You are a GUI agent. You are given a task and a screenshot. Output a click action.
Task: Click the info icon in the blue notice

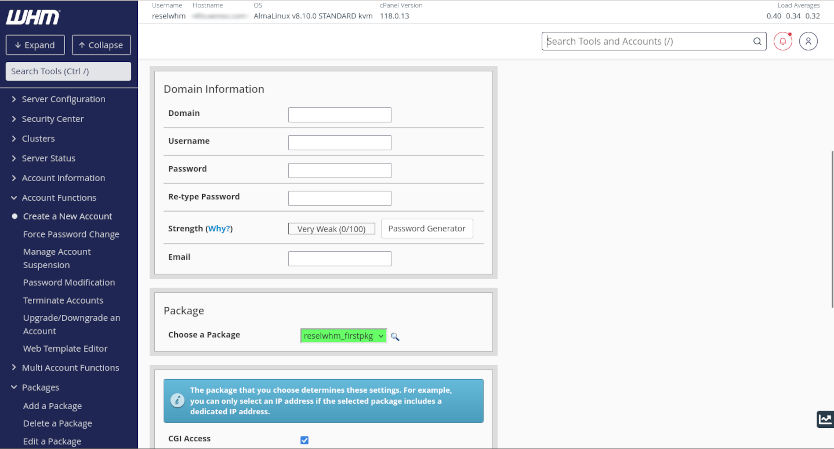pyautogui.click(x=177, y=400)
